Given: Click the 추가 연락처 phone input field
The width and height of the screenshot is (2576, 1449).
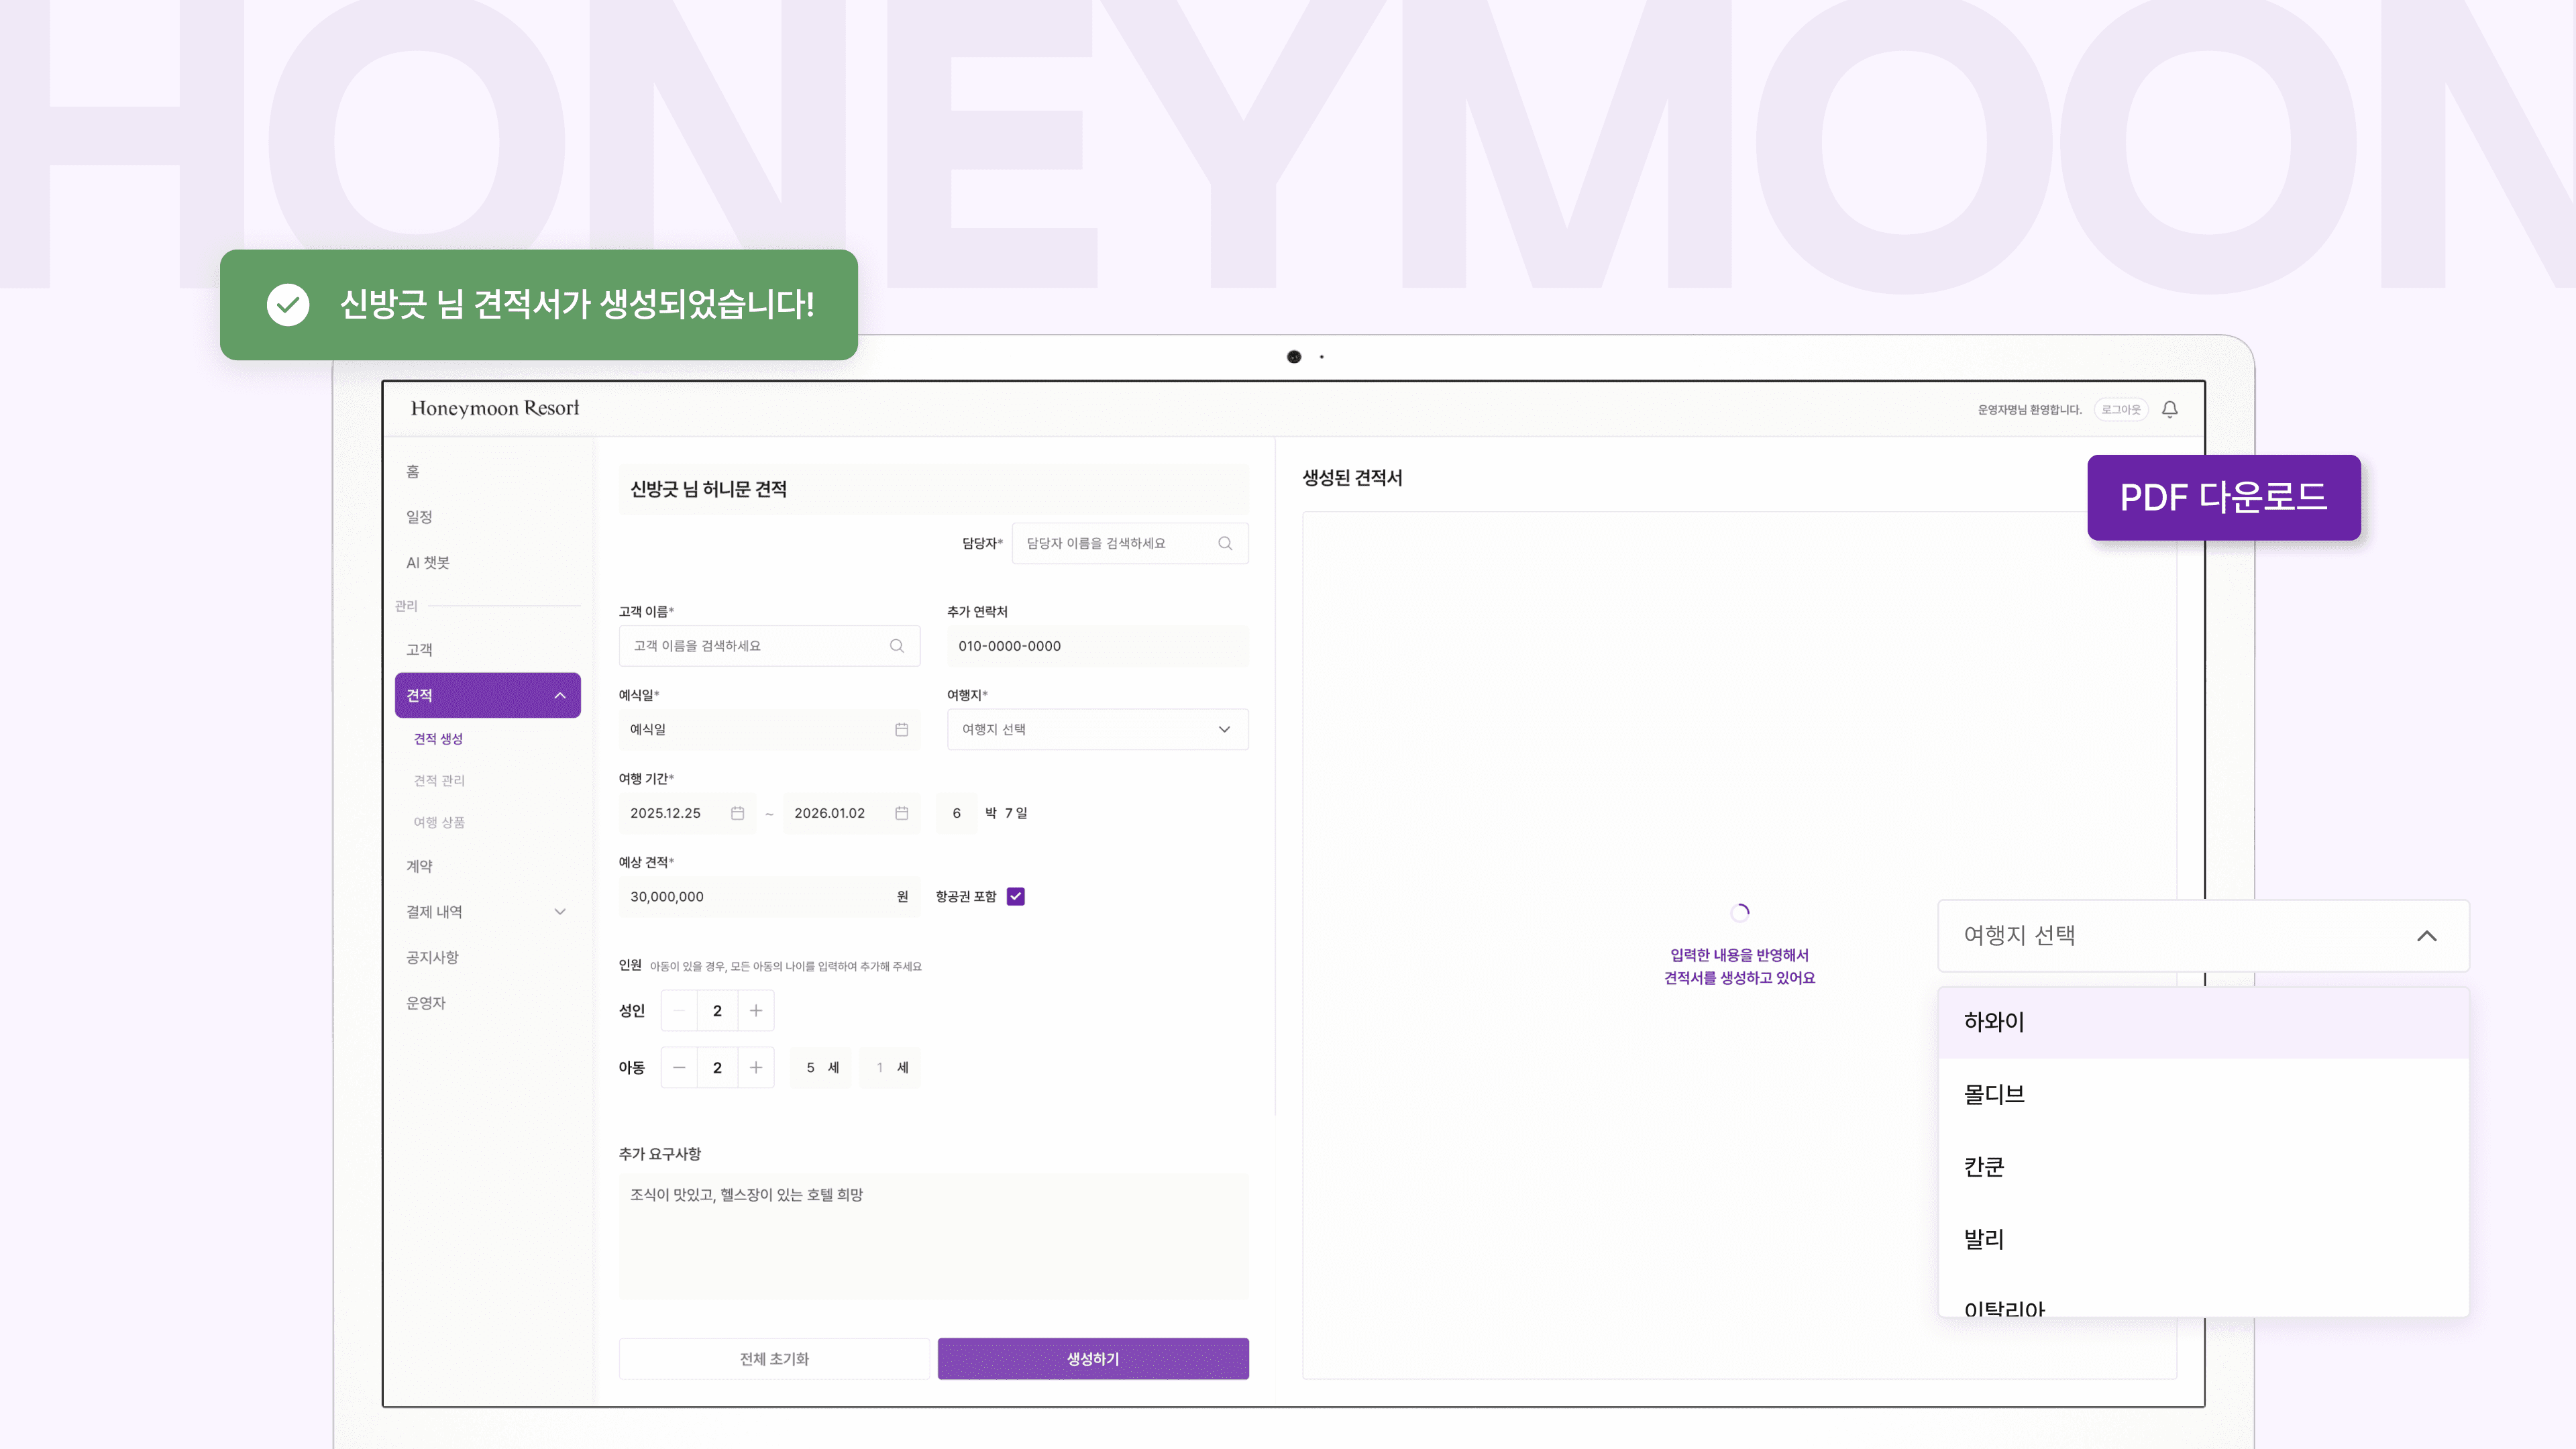Looking at the screenshot, I should click(x=1097, y=646).
